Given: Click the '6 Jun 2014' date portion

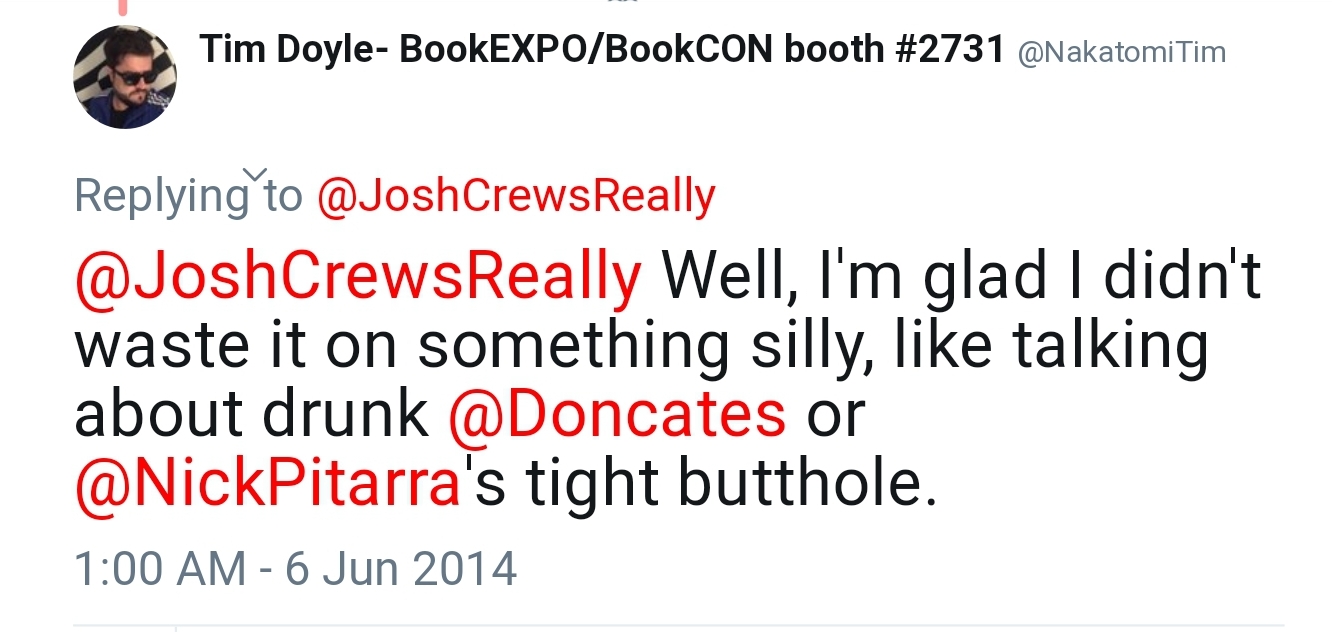Looking at the screenshot, I should click(401, 569).
